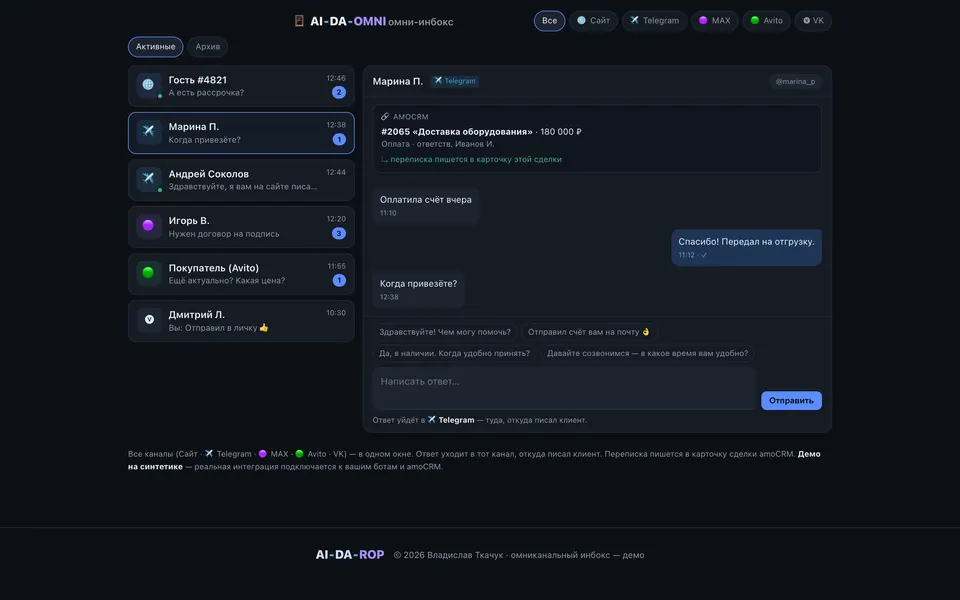Image resolution: width=960 pixels, height=600 pixels.
Task: Filter chats by Все channels
Action: point(549,21)
